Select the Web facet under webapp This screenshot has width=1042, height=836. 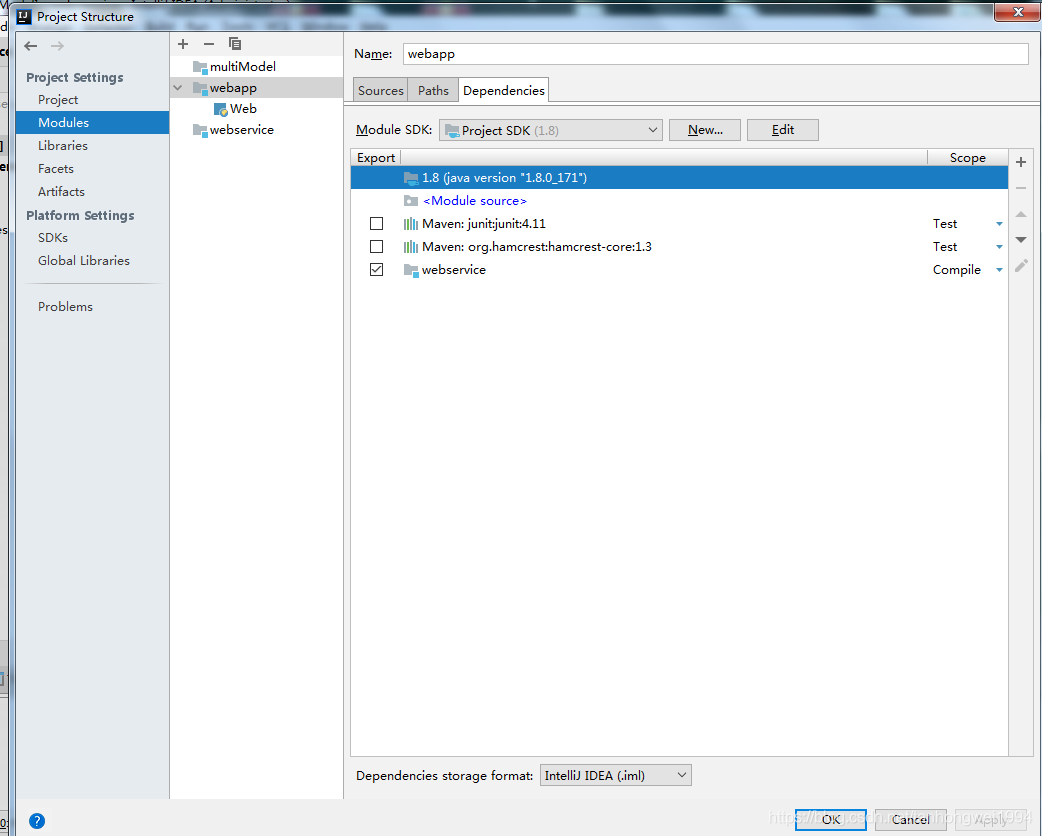click(x=235, y=109)
